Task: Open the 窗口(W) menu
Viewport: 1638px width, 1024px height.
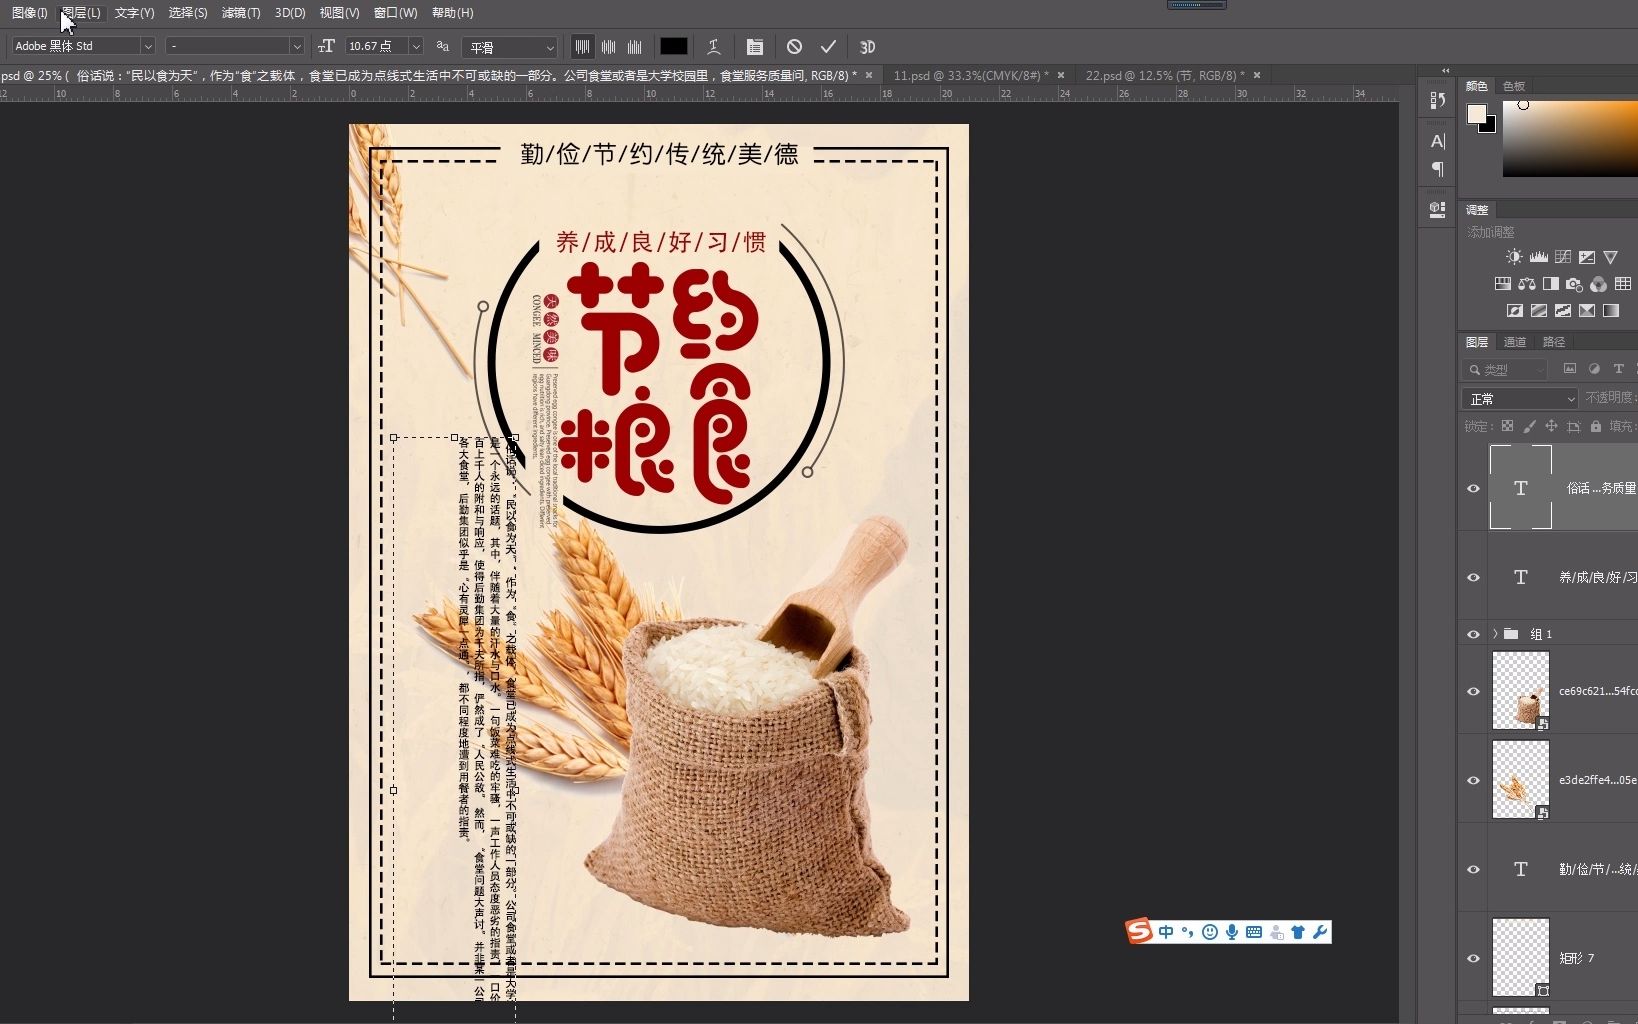Action: [395, 13]
